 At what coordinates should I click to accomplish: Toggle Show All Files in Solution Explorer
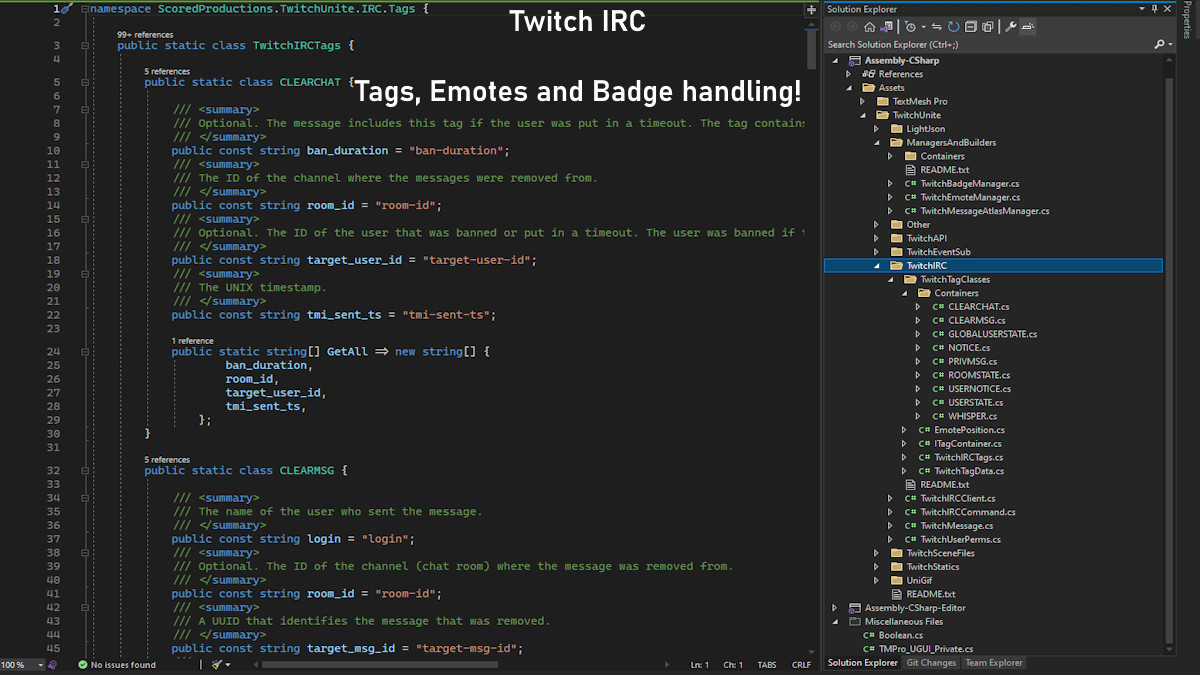987,27
